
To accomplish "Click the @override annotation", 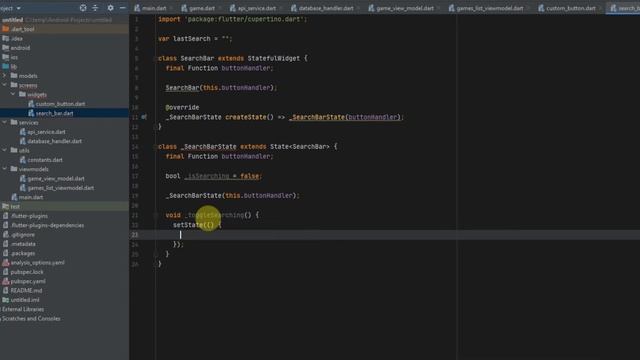I will [182, 107].
